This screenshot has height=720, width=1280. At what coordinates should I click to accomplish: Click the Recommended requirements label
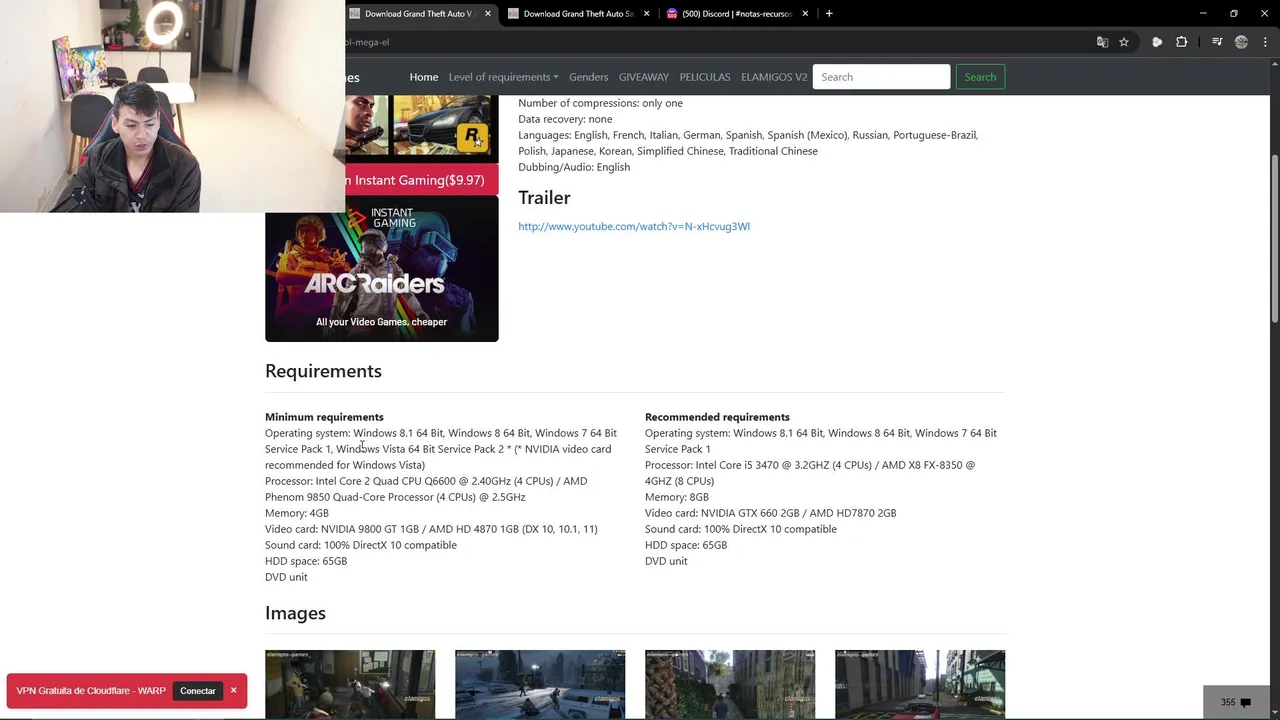point(717,417)
